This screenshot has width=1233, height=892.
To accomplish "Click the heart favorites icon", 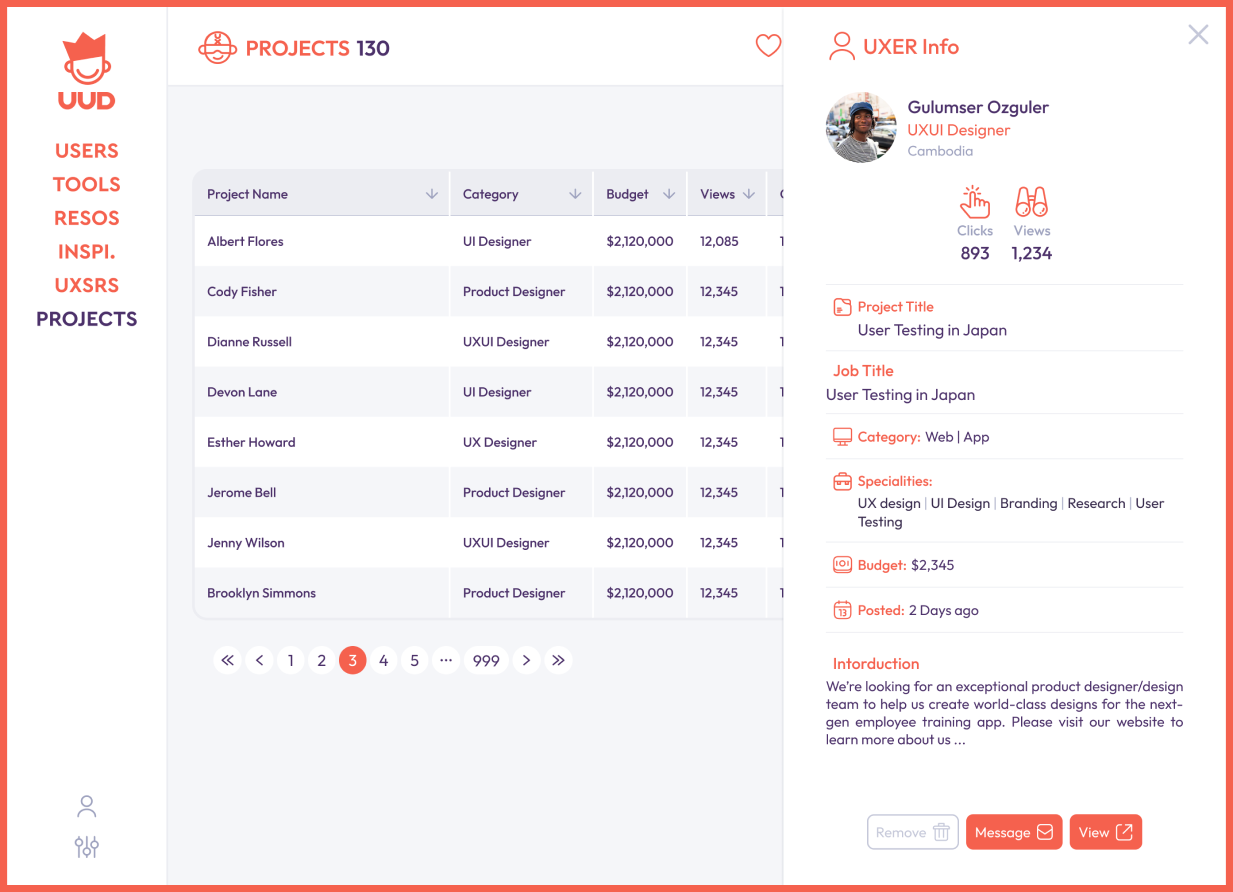I will tap(767, 46).
